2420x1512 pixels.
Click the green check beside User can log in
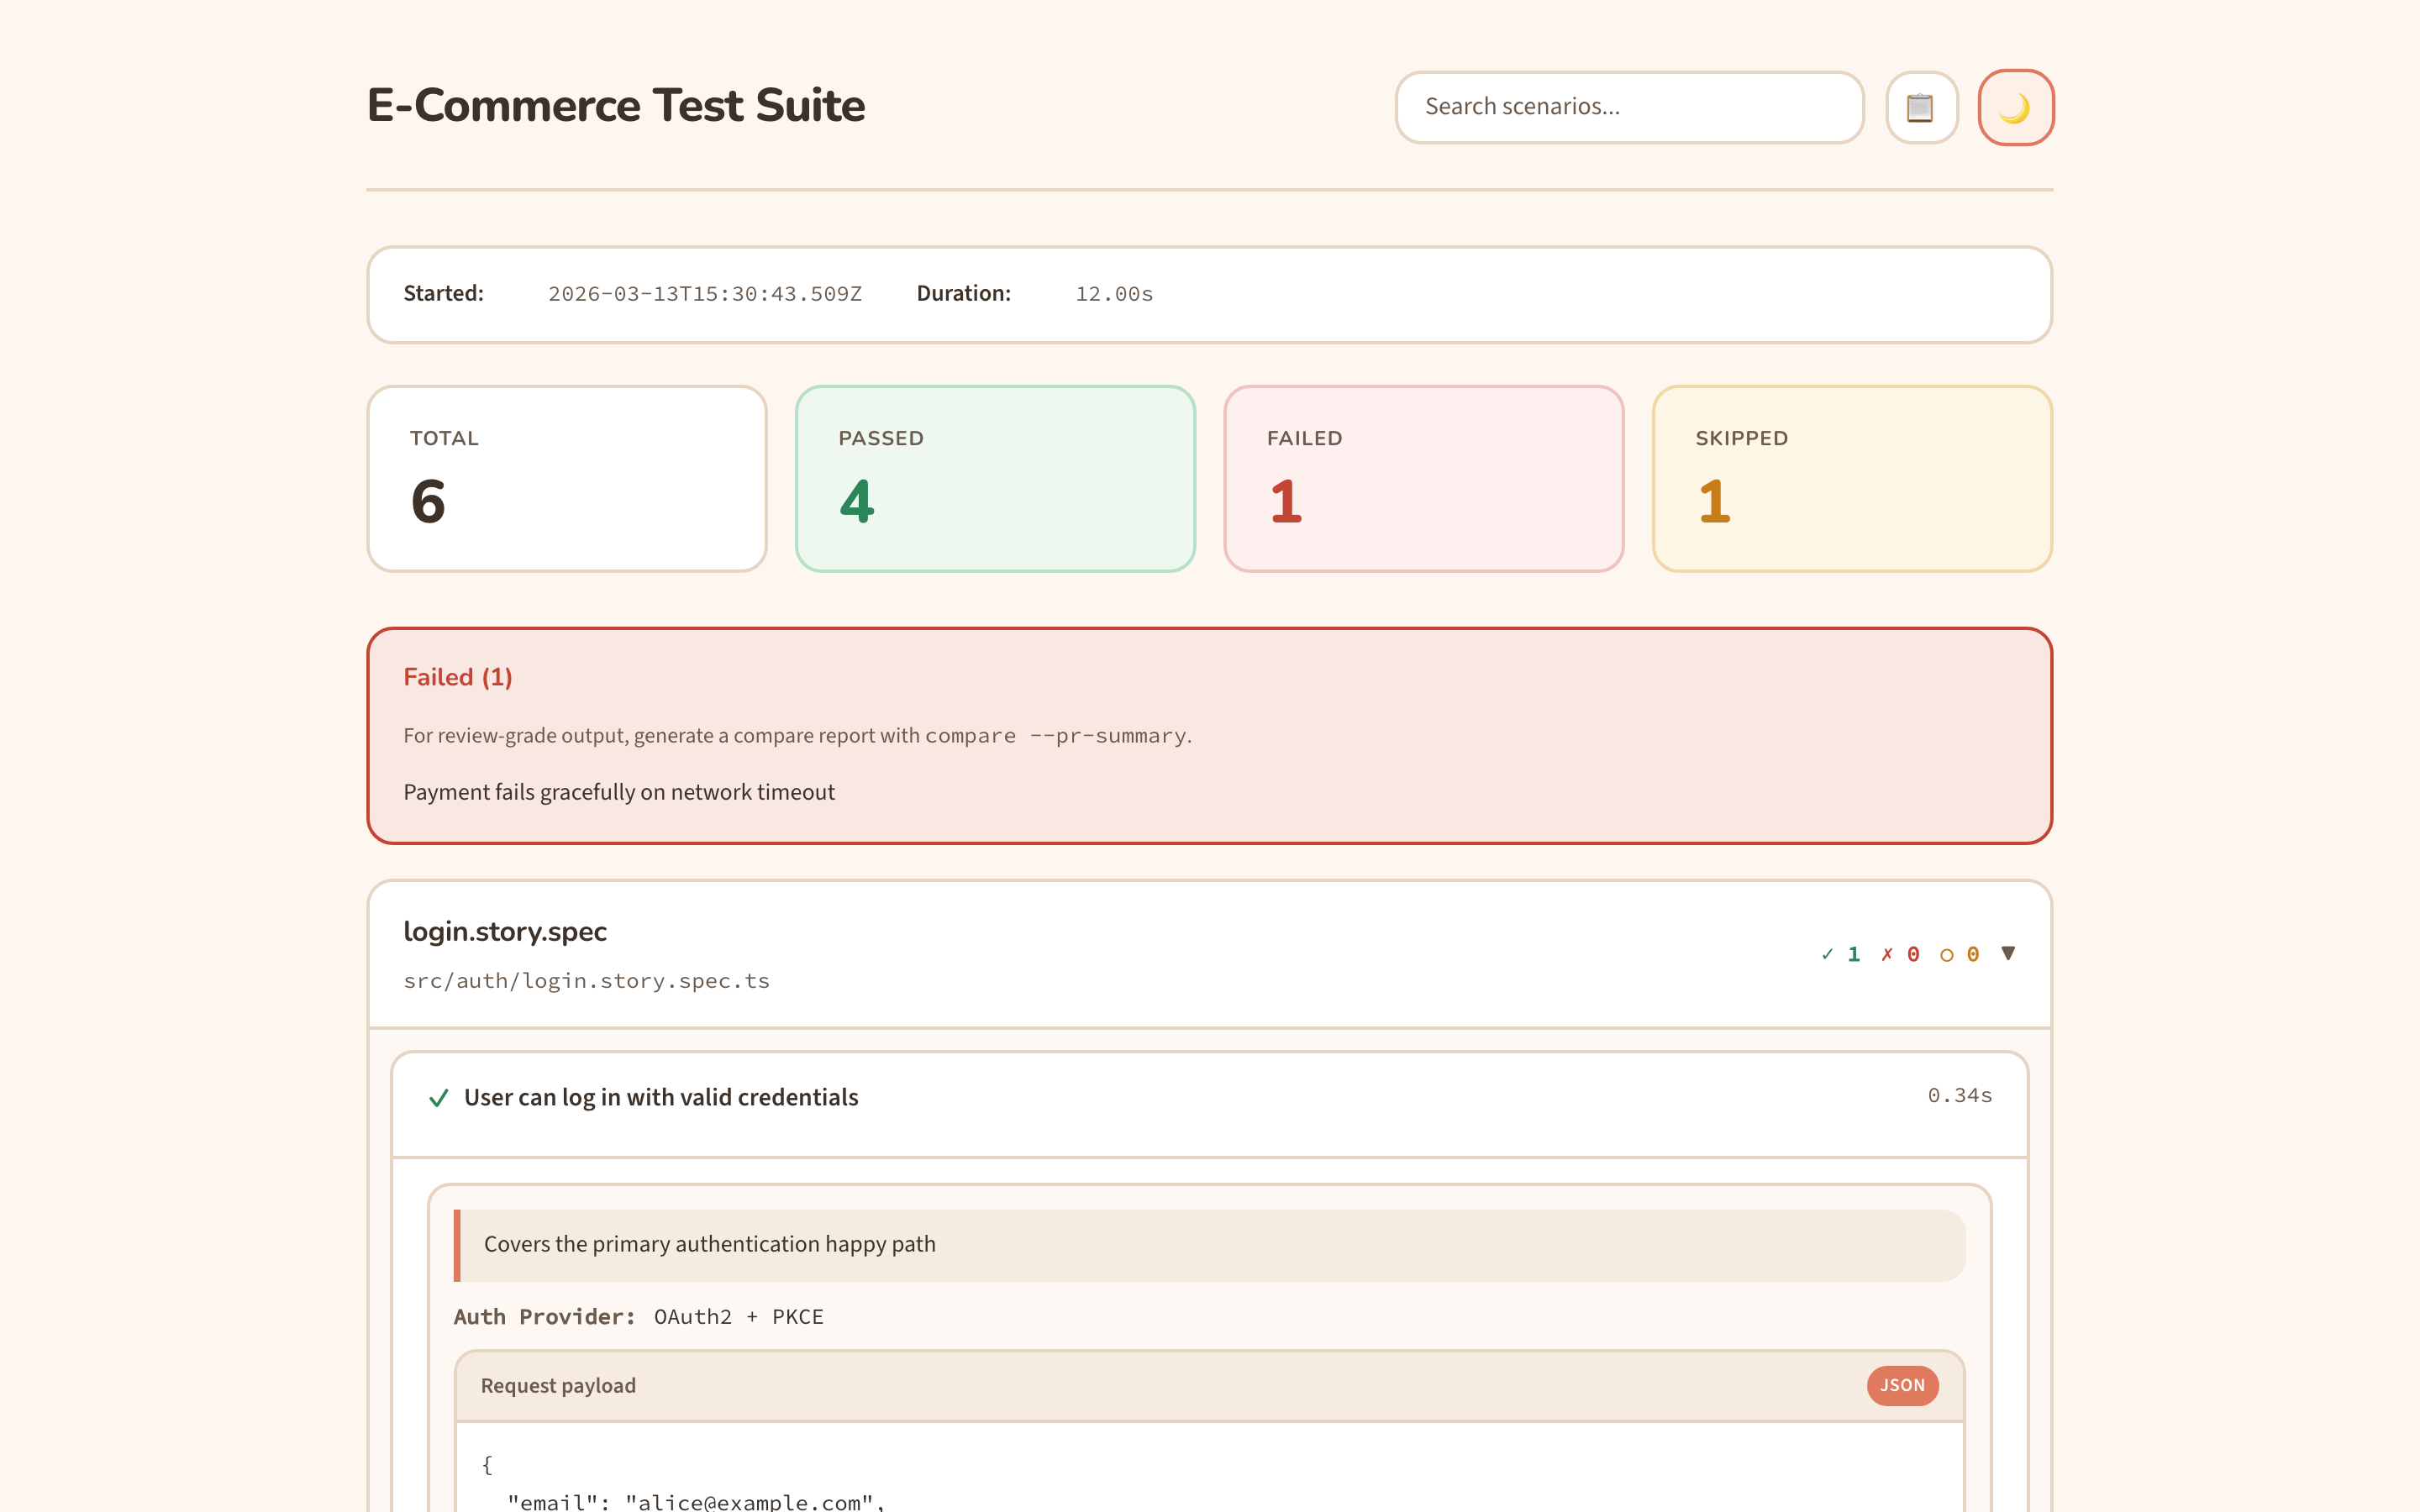438,1098
